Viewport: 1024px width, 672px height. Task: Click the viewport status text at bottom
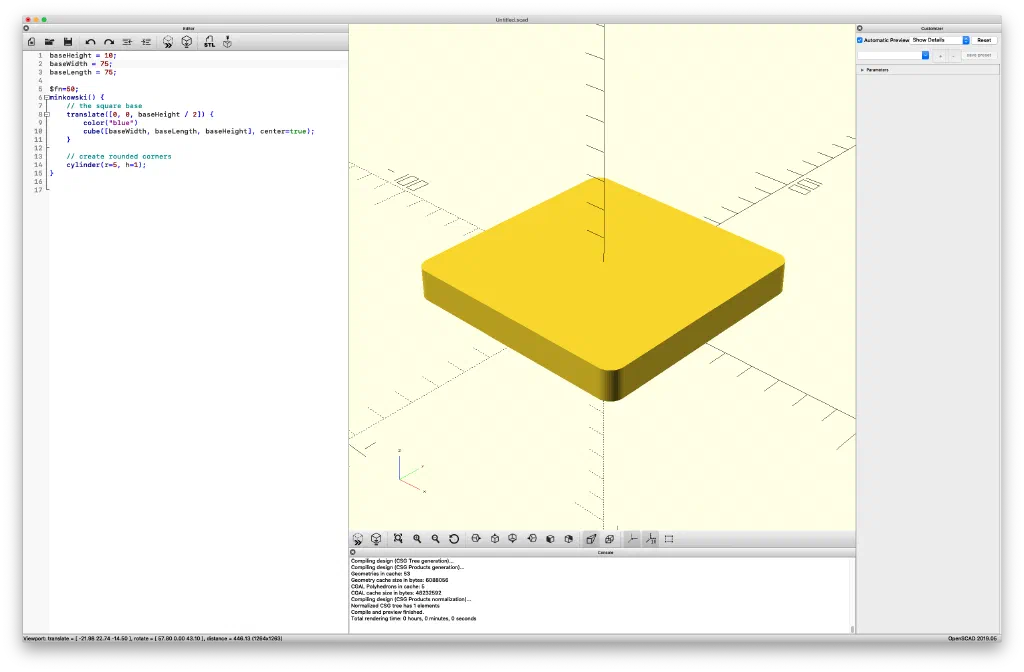(153, 638)
